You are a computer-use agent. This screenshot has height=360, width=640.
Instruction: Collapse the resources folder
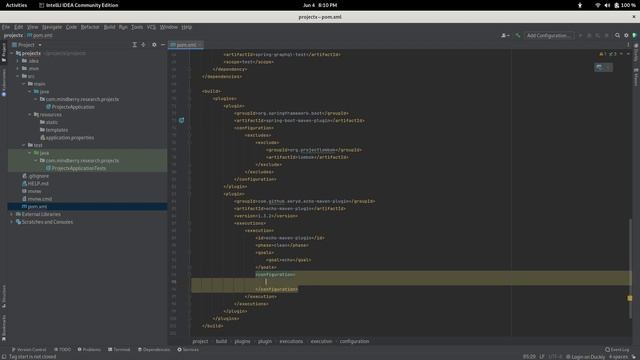click(30, 115)
